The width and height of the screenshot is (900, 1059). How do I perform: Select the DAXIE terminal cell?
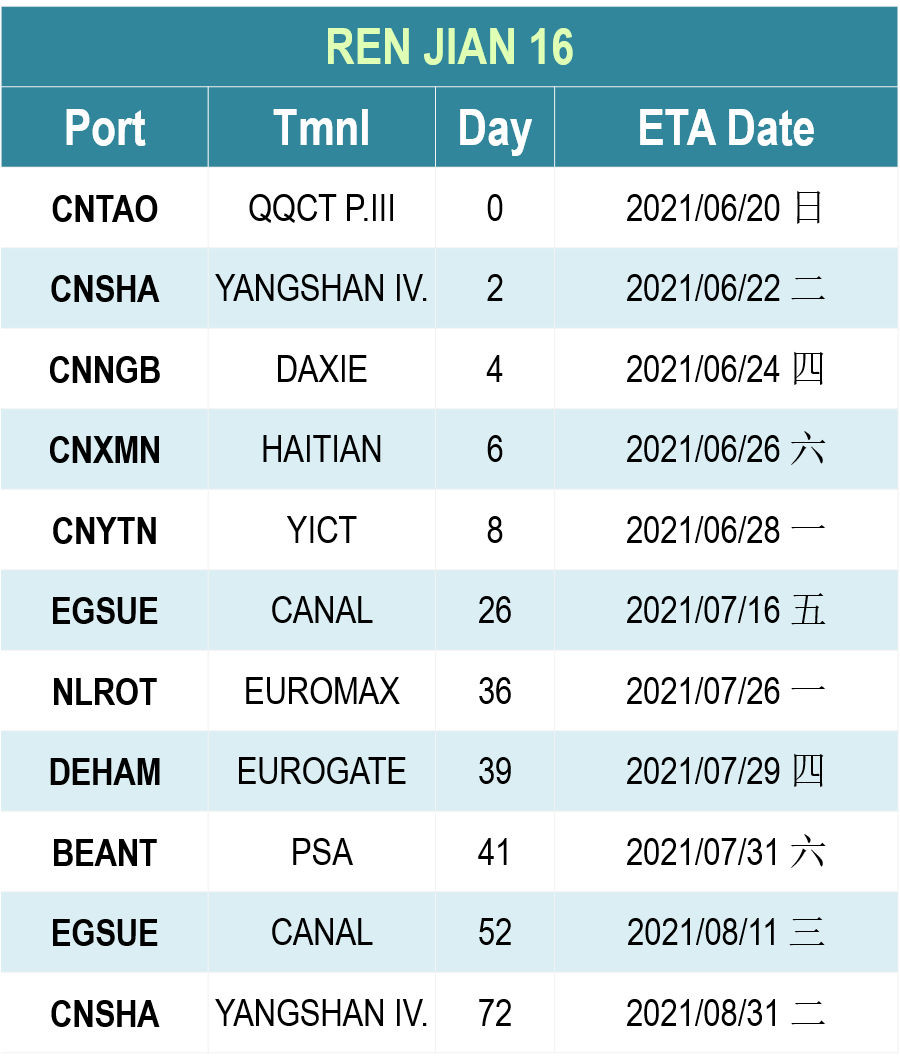[x=321, y=369]
